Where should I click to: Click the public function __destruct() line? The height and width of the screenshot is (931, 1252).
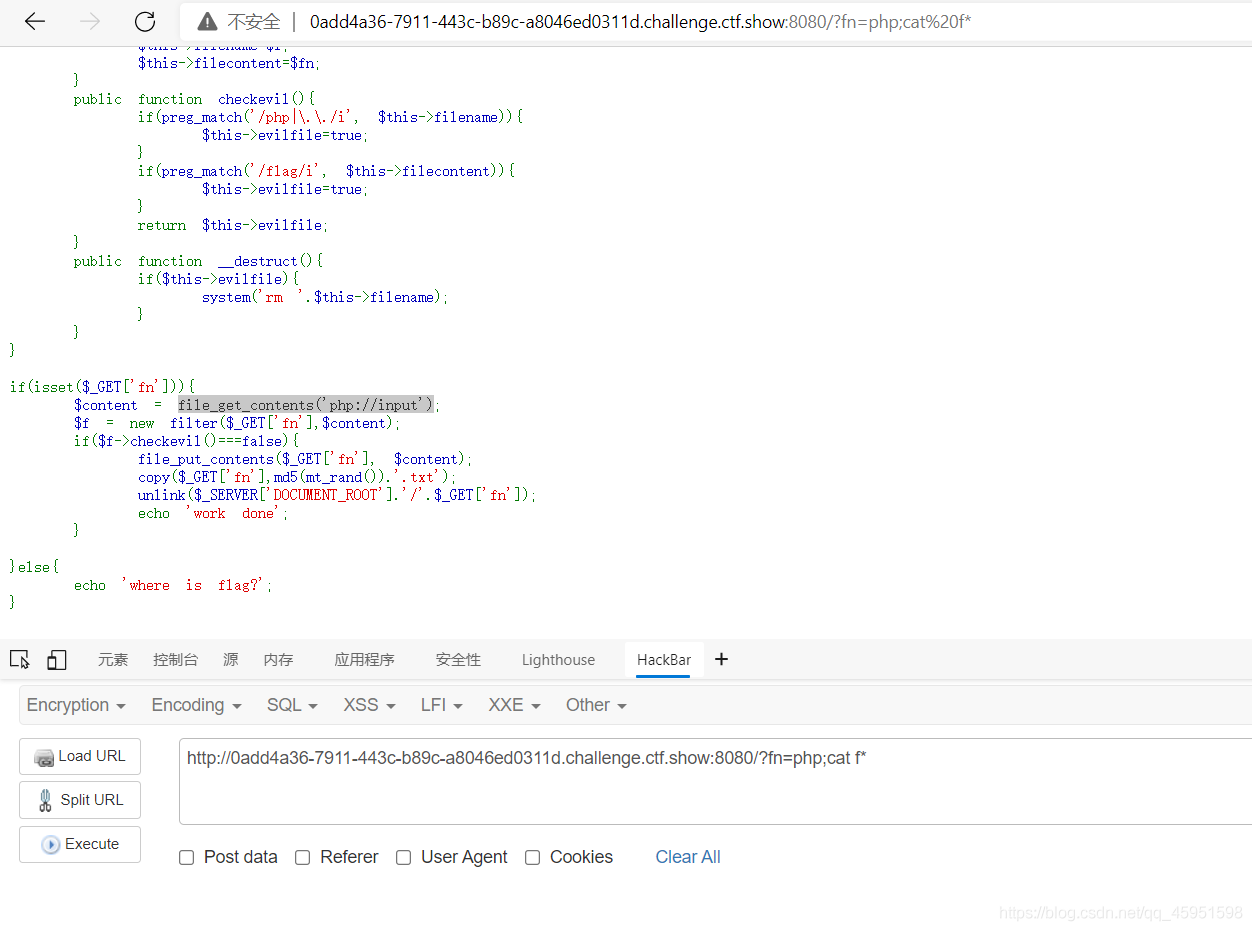coord(198,261)
